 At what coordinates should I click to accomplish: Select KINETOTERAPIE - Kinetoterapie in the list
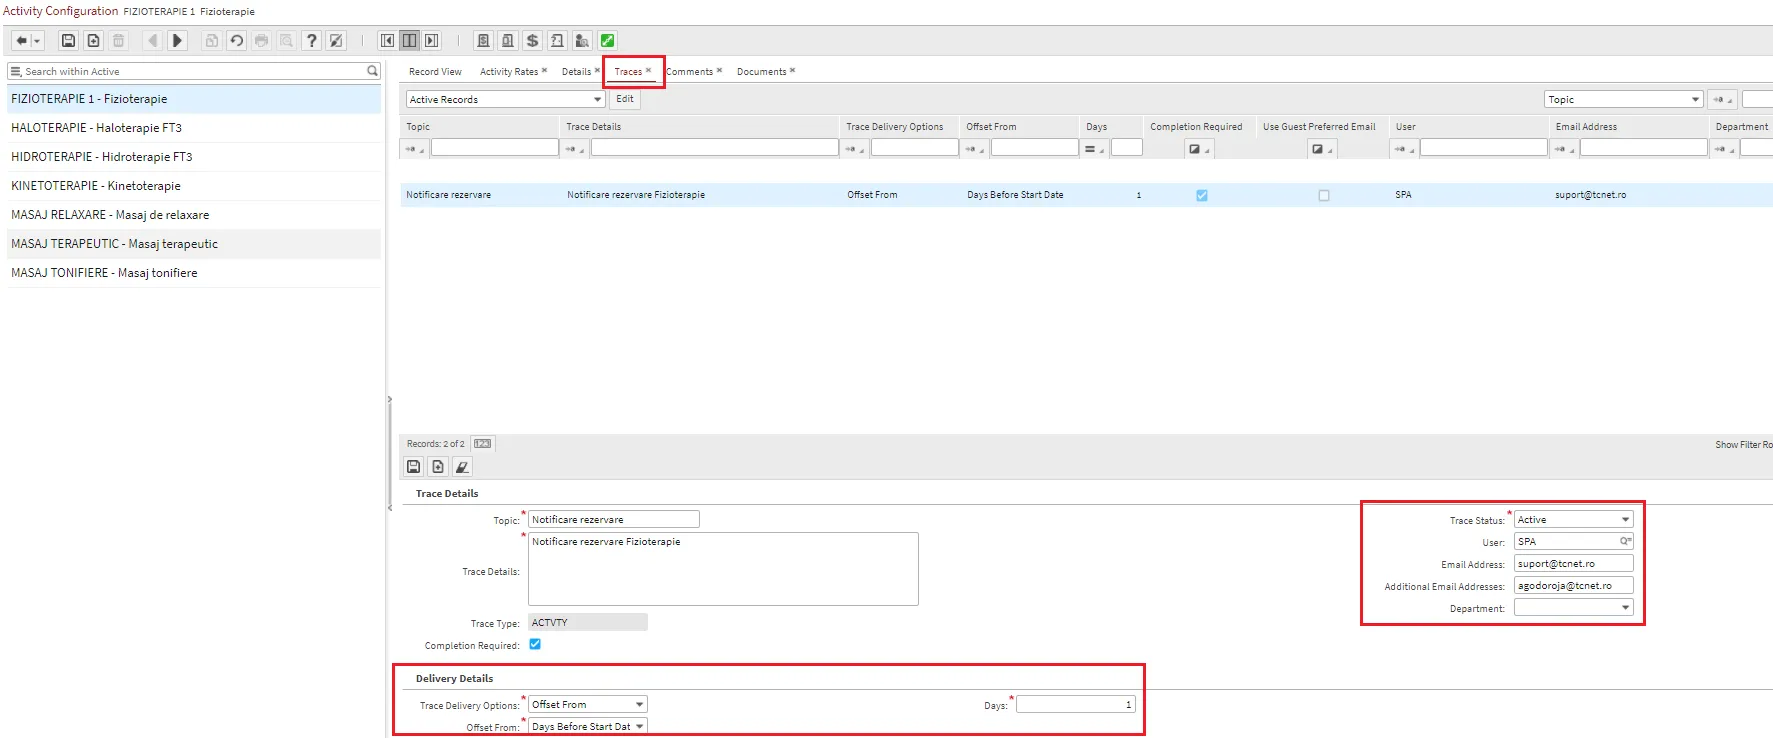coord(194,186)
